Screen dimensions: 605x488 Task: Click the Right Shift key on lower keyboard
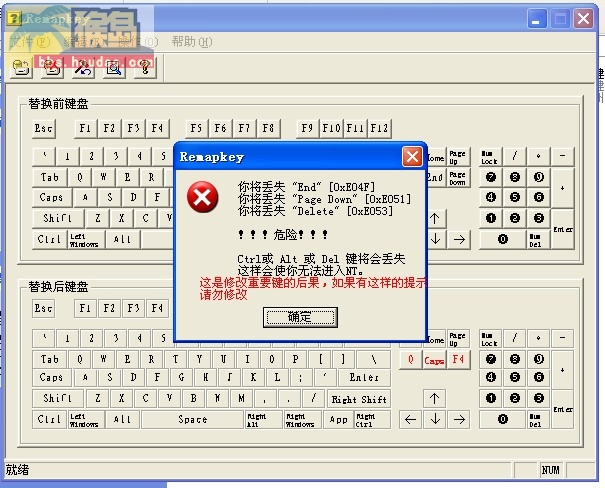tap(359, 399)
